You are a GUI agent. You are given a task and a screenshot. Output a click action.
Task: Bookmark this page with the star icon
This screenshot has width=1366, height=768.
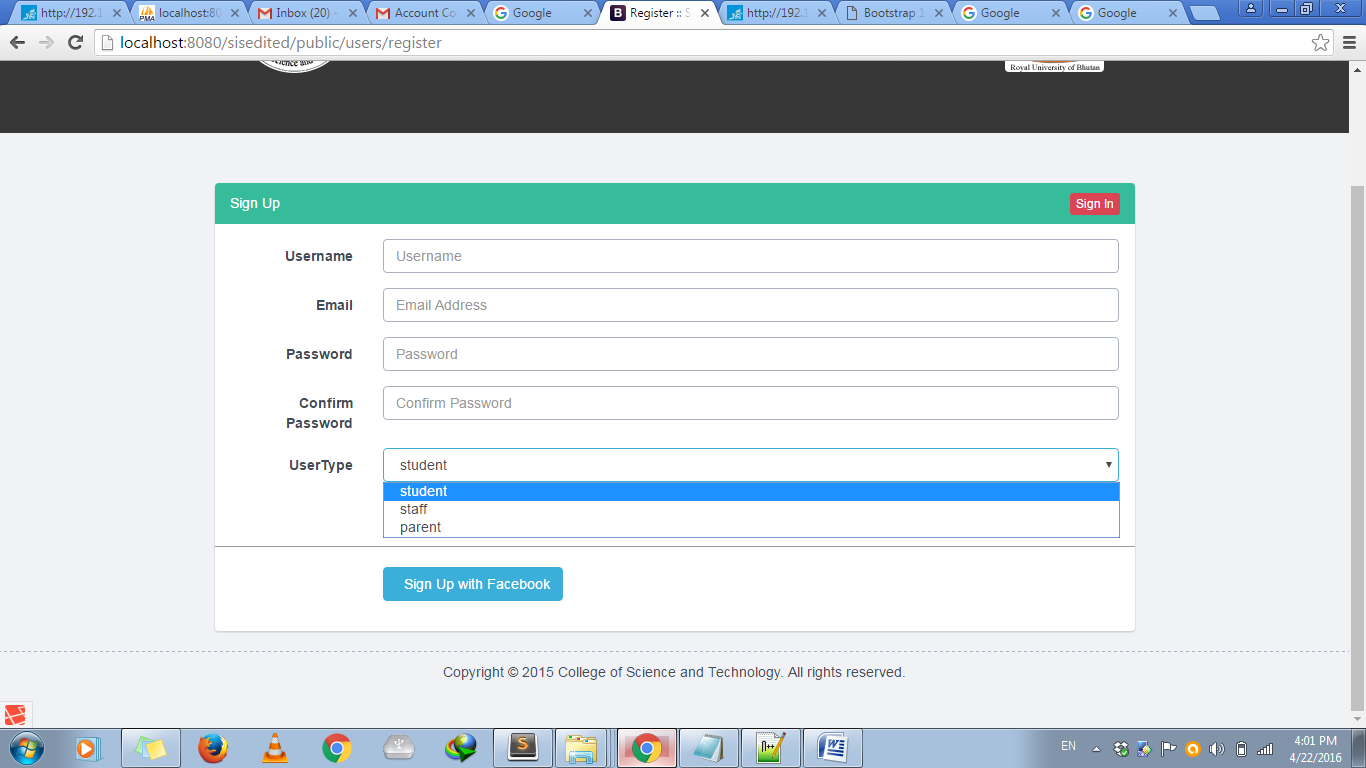[1320, 43]
